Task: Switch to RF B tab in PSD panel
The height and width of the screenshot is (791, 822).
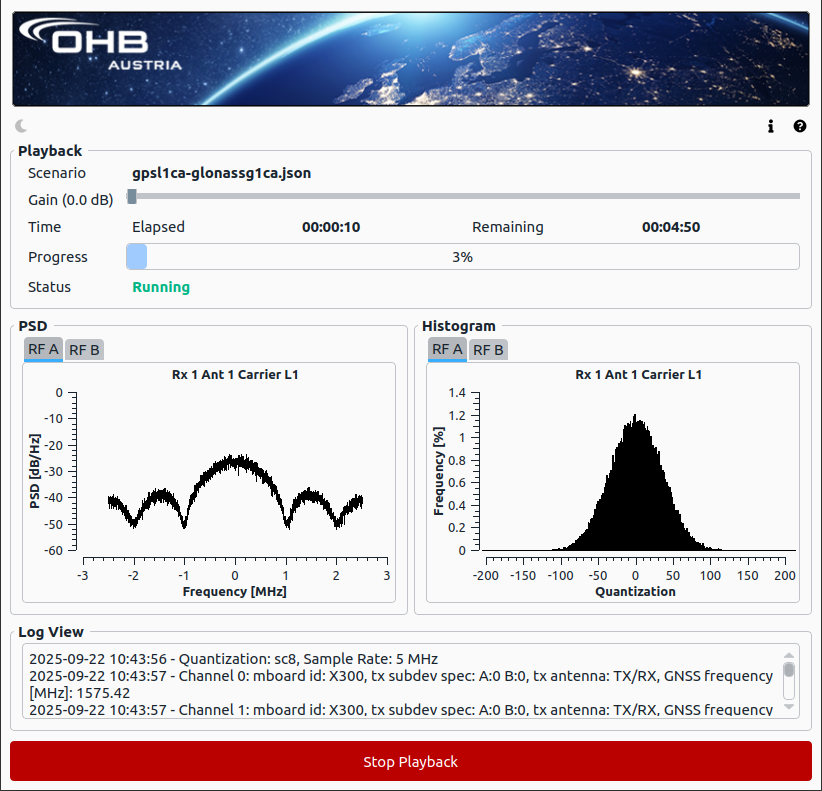Action: (x=84, y=349)
